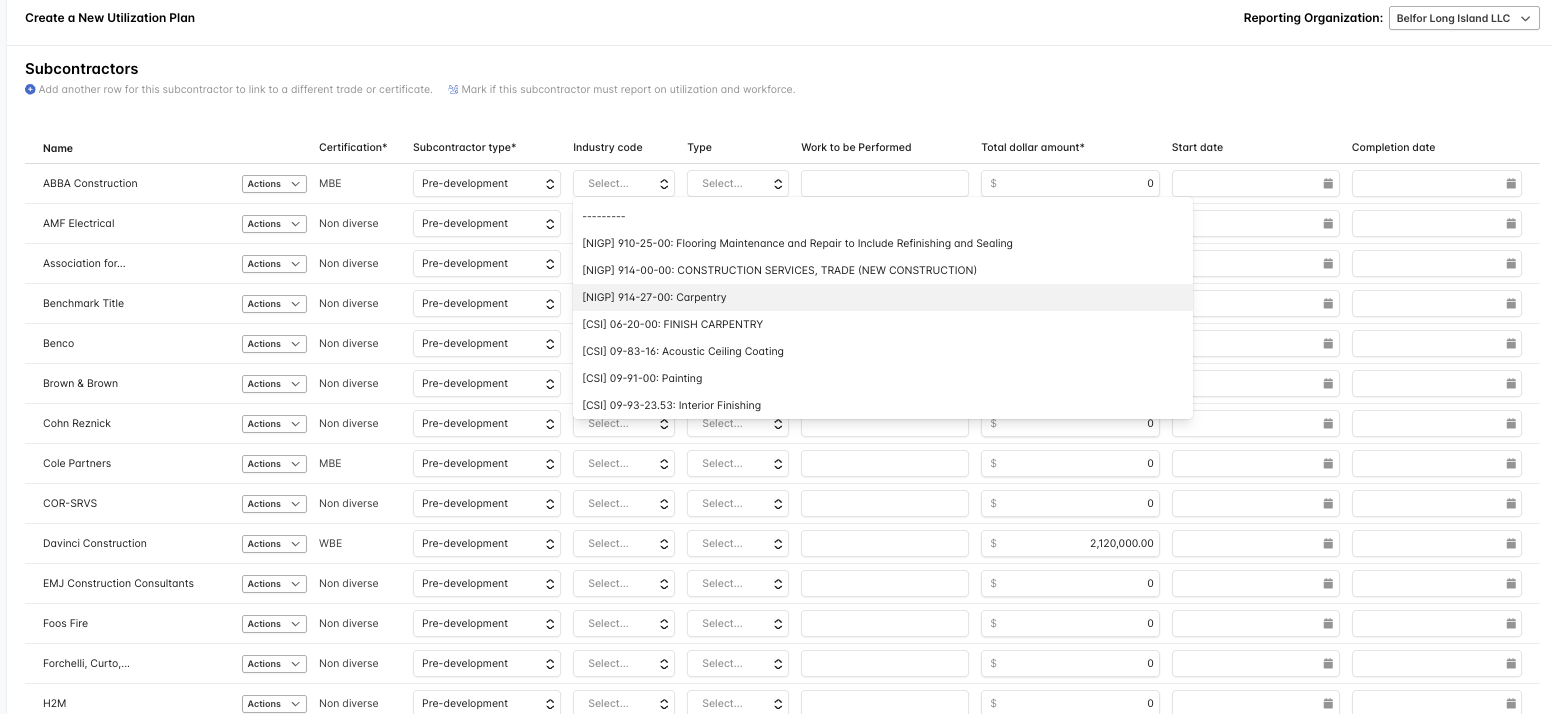Image resolution: width=1552 pixels, height=714 pixels.
Task: Open calendar icon in AMF Electrical completion date
Action: 1511,224
